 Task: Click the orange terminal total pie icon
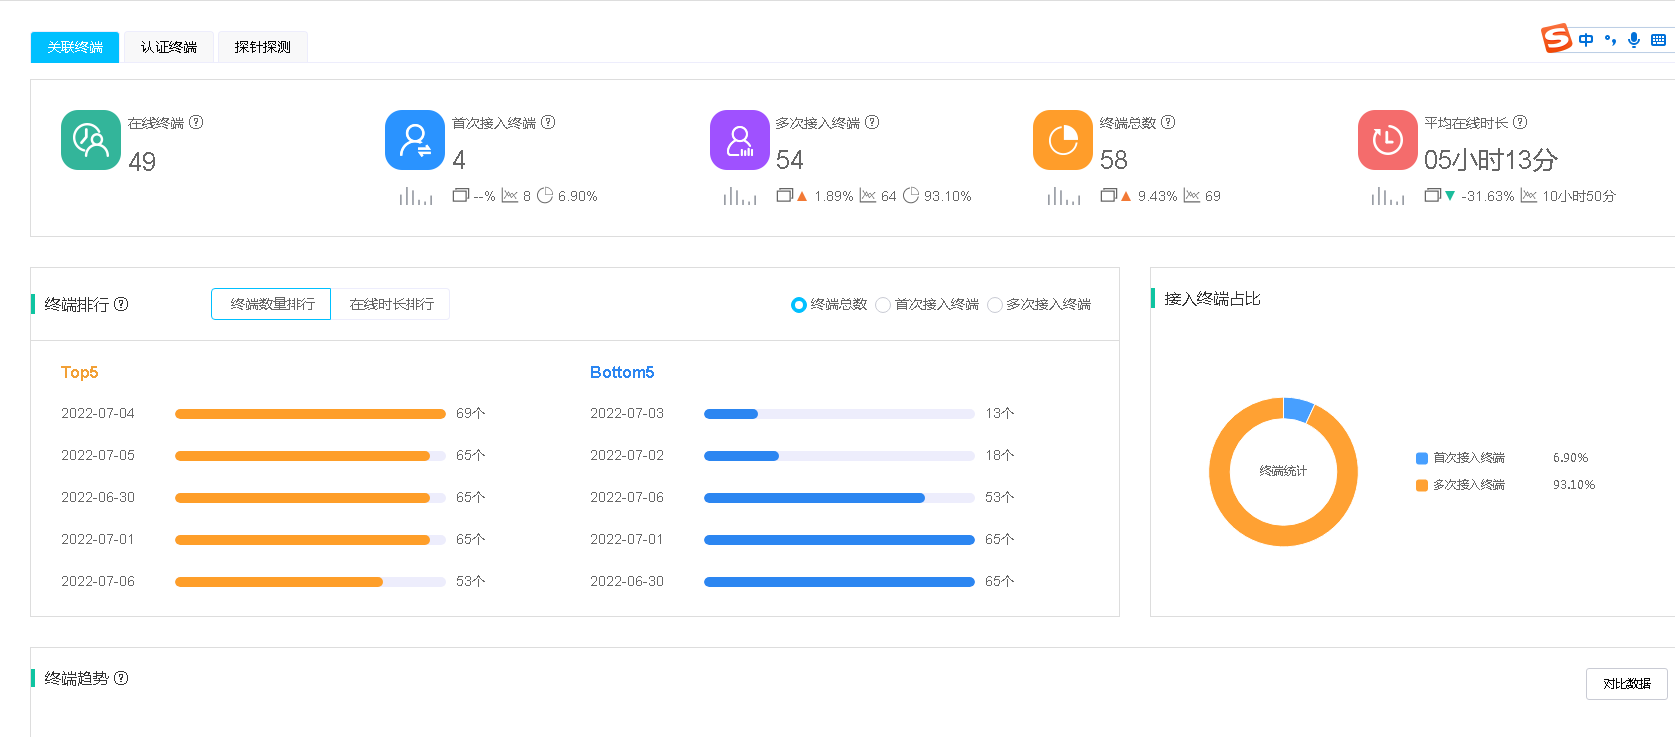click(1063, 140)
